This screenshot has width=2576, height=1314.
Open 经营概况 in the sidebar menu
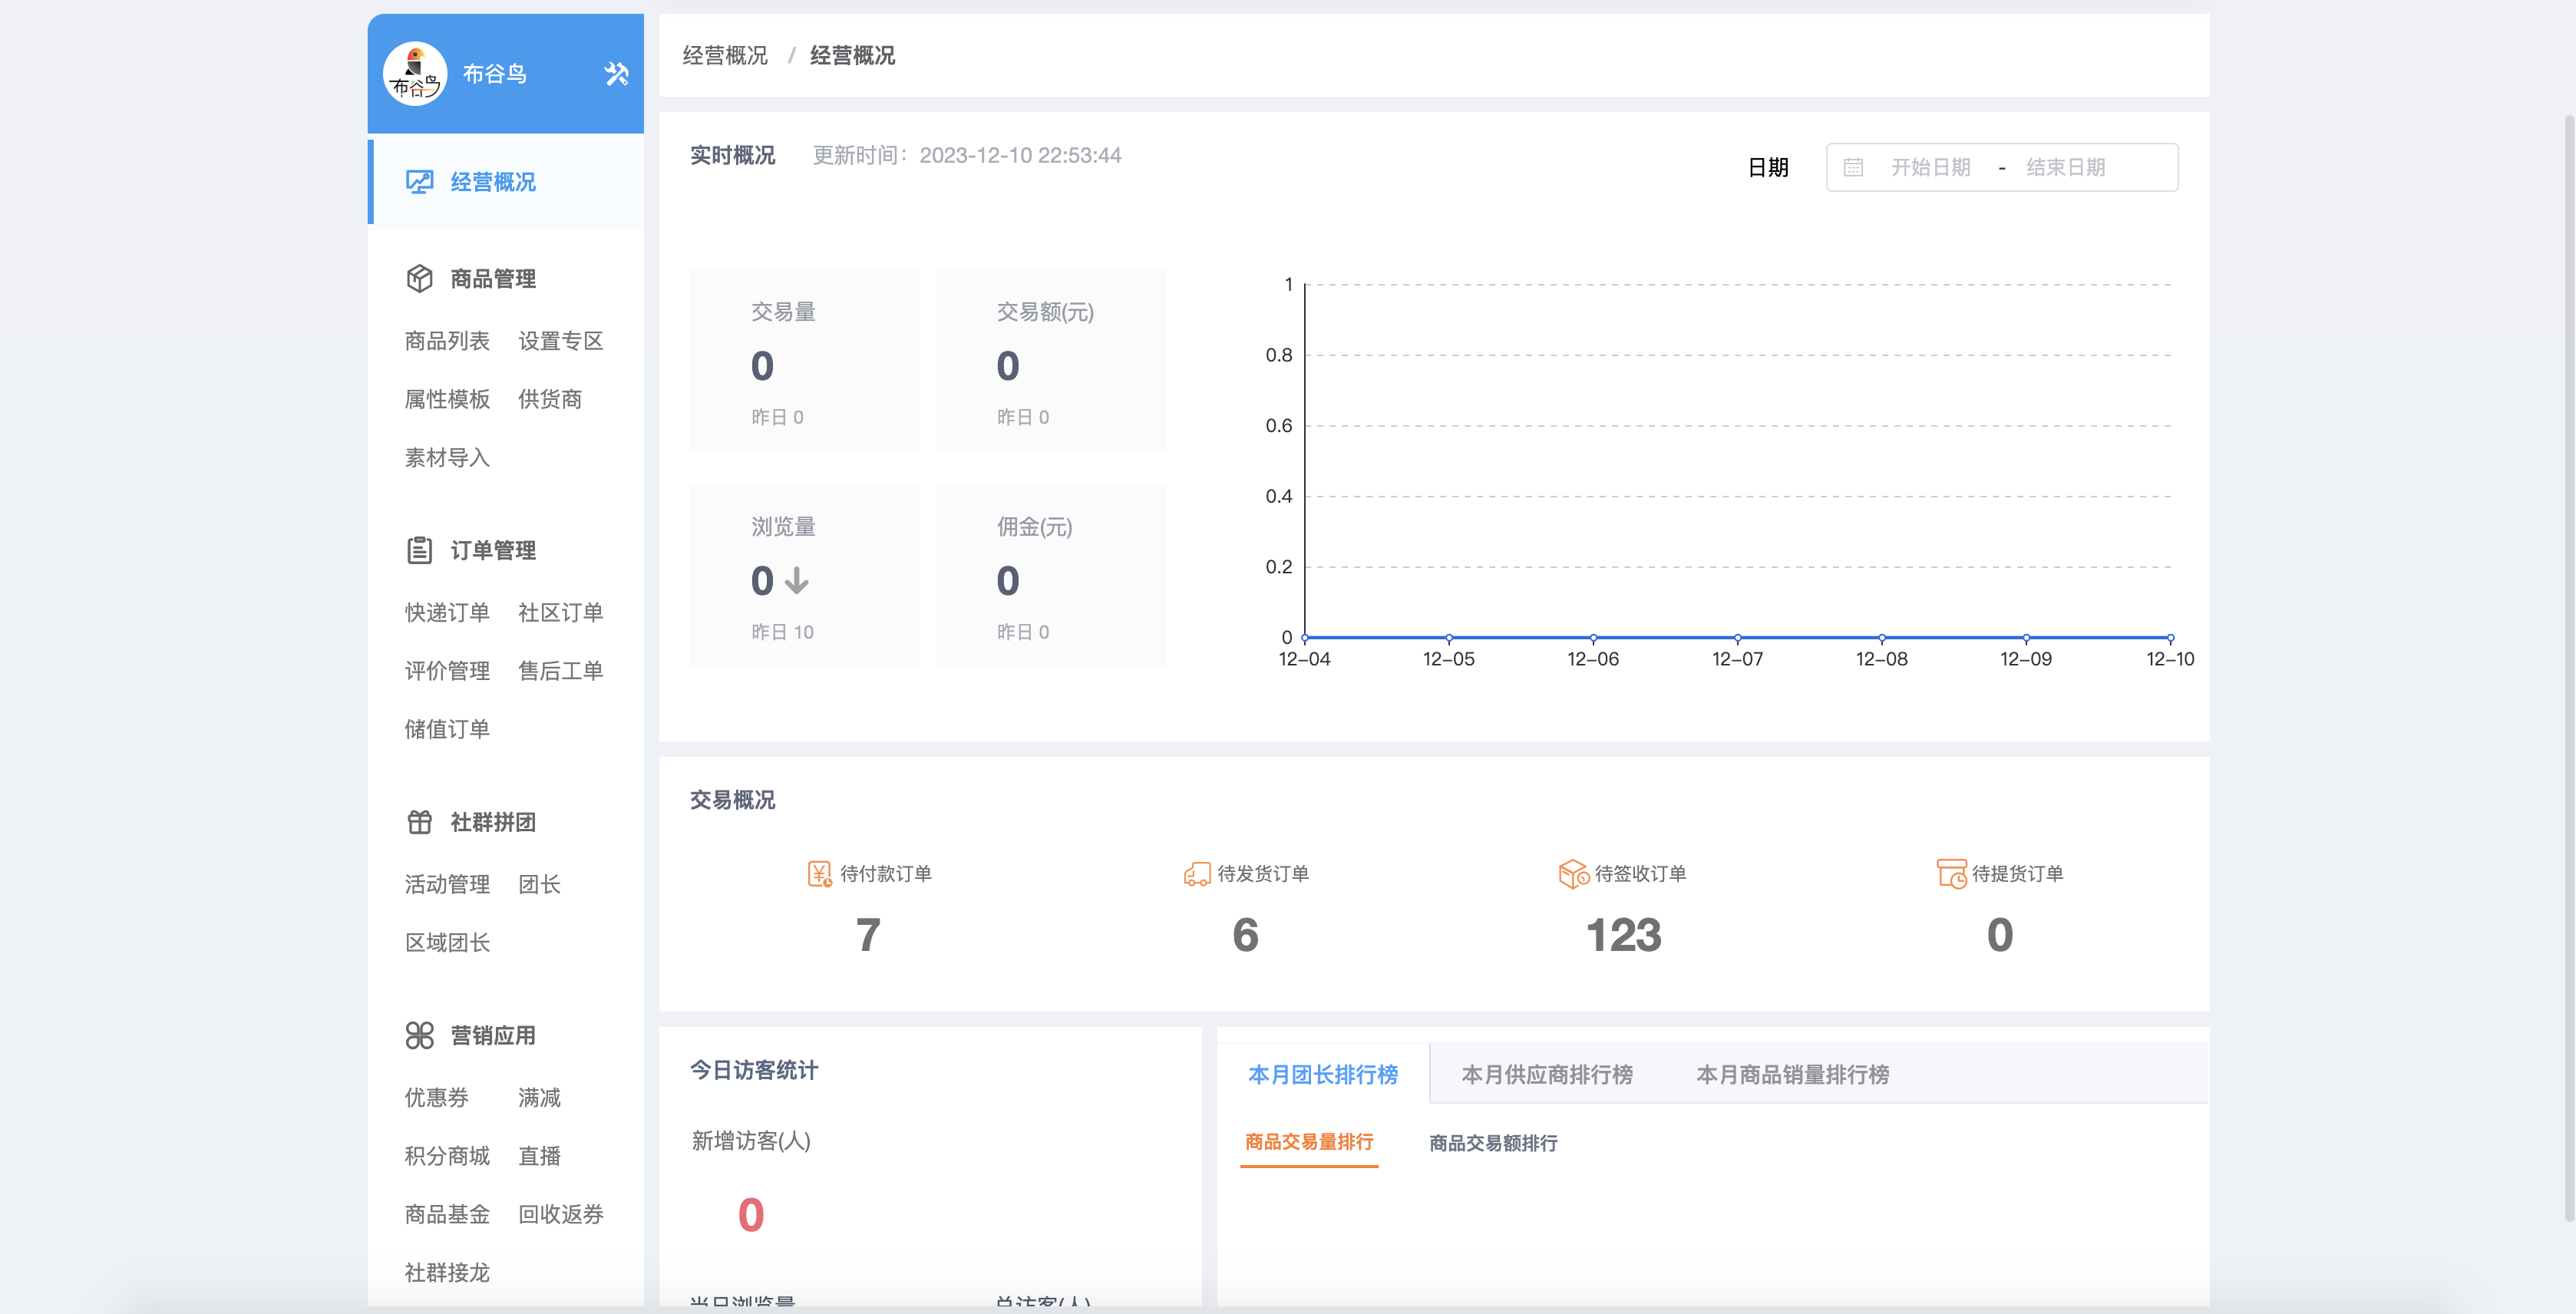click(507, 182)
